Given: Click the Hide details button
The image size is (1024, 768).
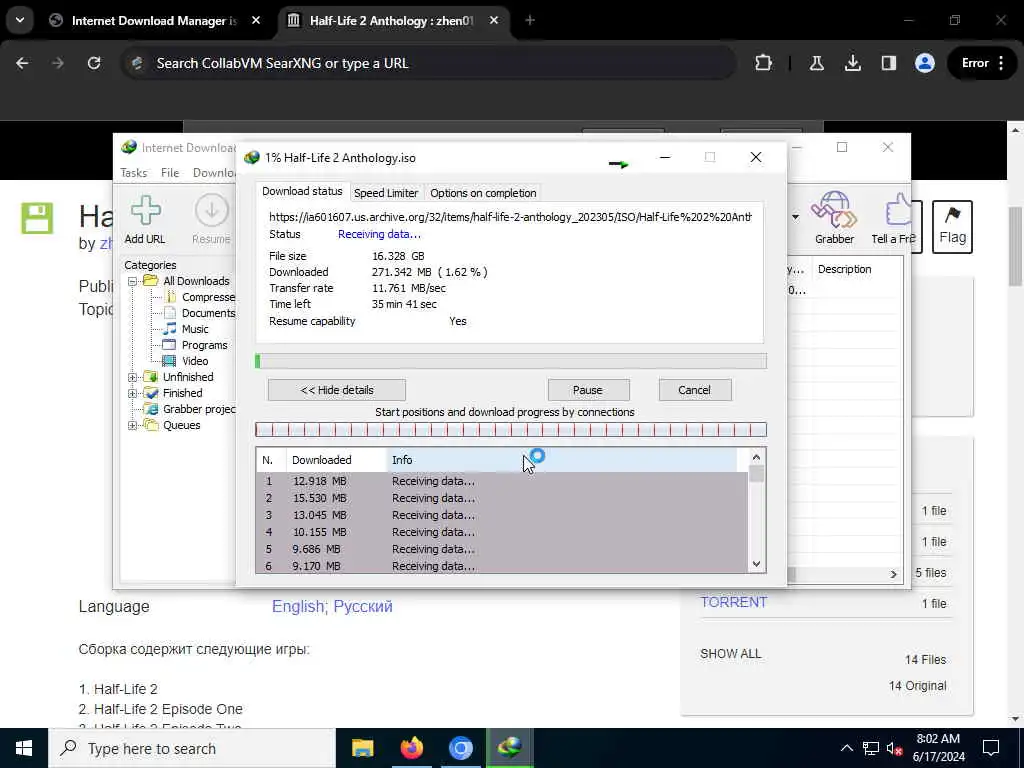Looking at the screenshot, I should (337, 390).
